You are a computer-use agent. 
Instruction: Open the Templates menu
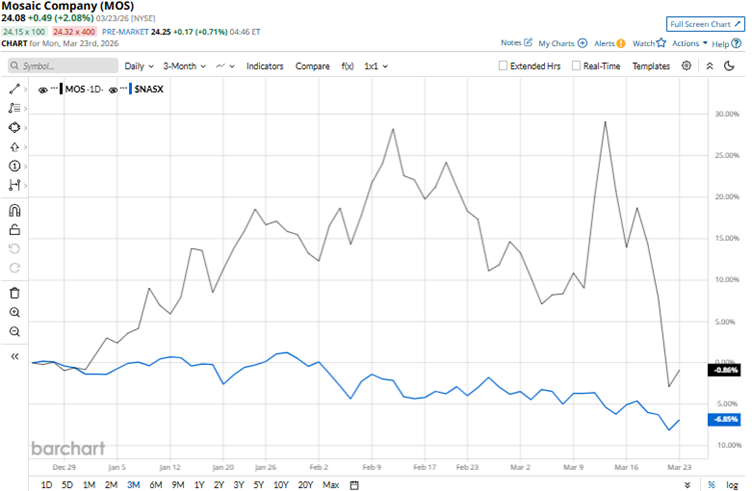click(x=651, y=66)
